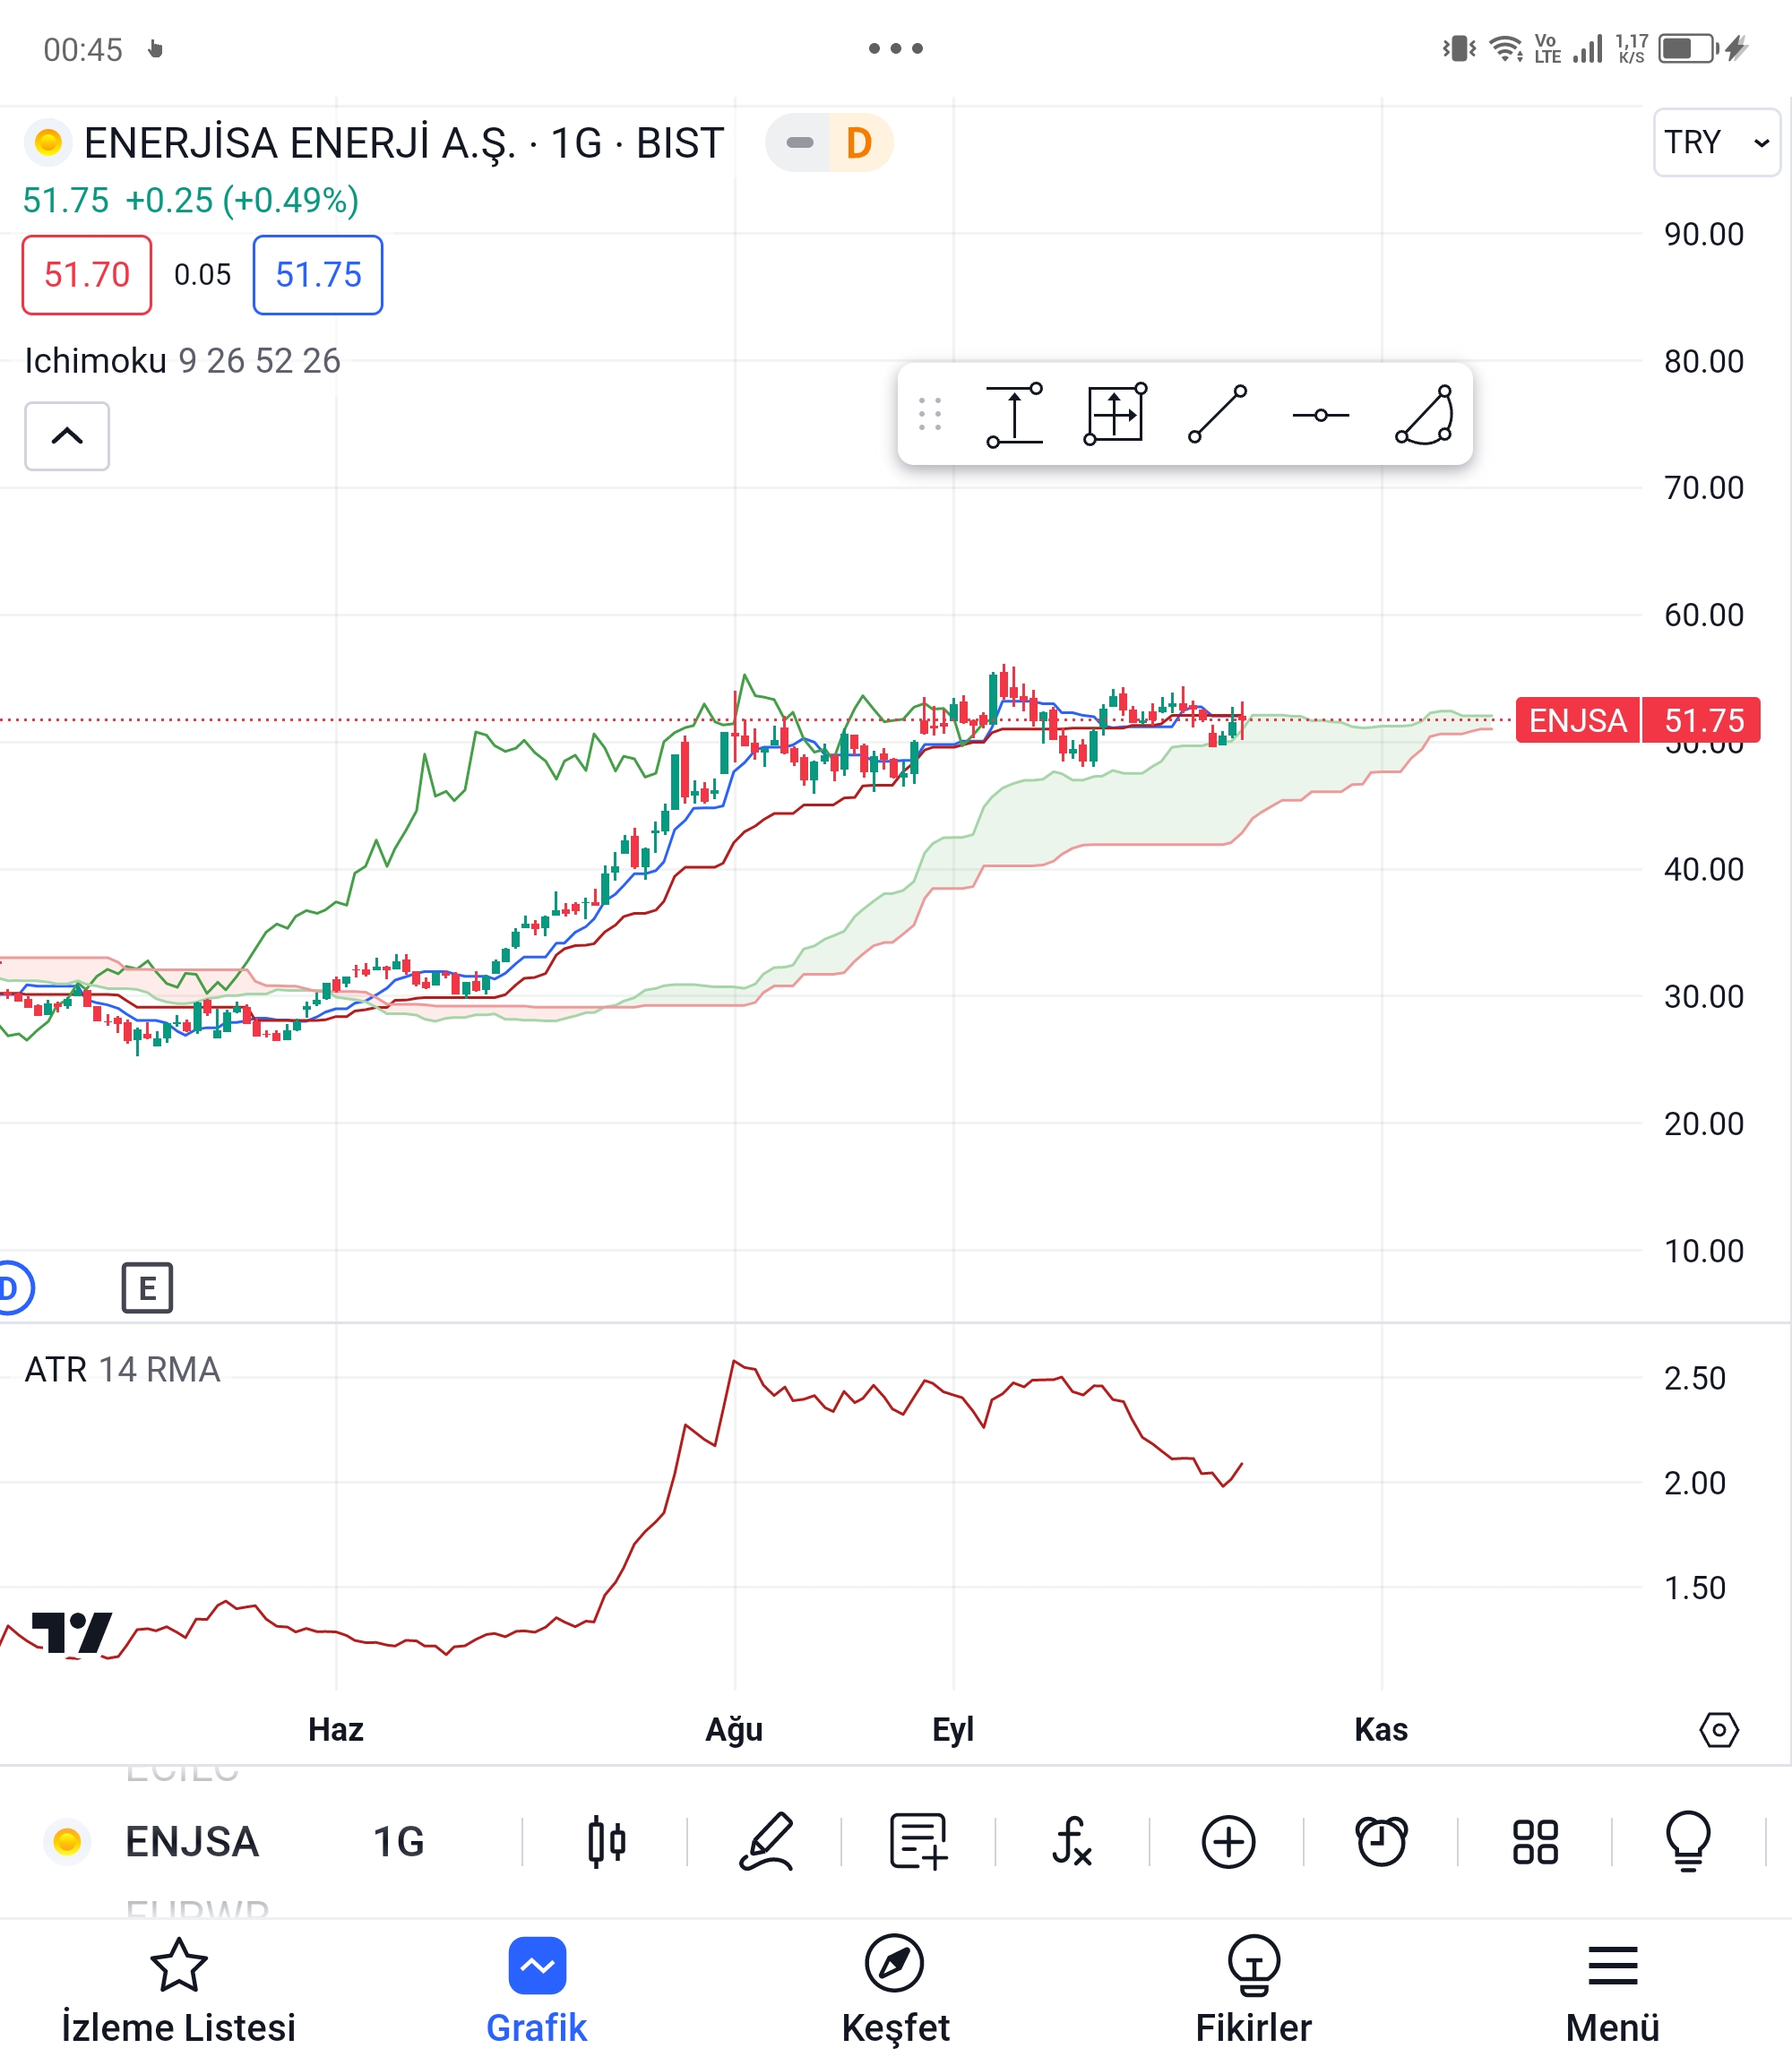Select the Ichimoku 9 26 52 26 legend

(182, 360)
